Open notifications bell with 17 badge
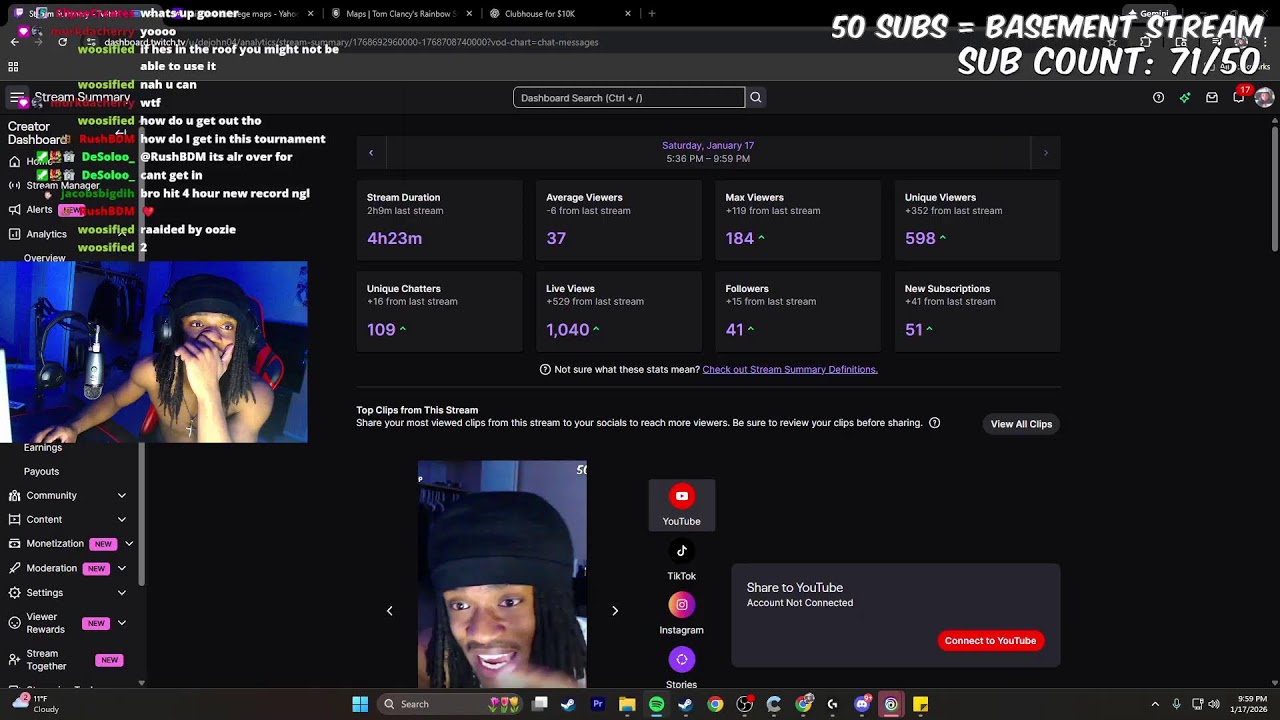Image resolution: width=1280 pixels, height=720 pixels. click(x=1239, y=96)
